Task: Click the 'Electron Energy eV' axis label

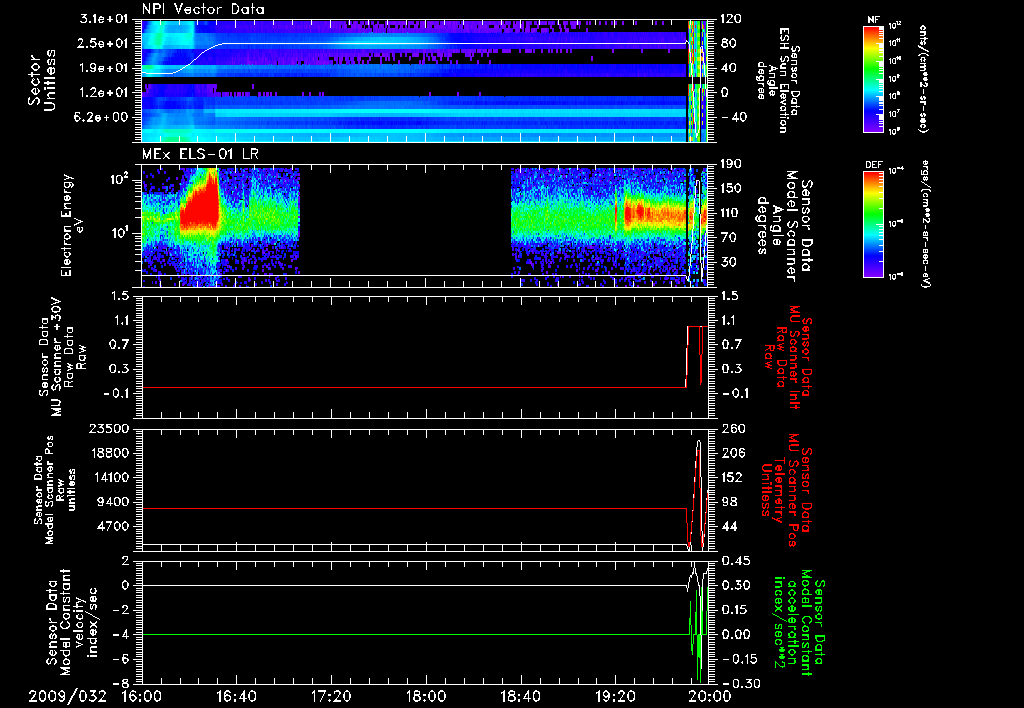Action: pos(72,225)
